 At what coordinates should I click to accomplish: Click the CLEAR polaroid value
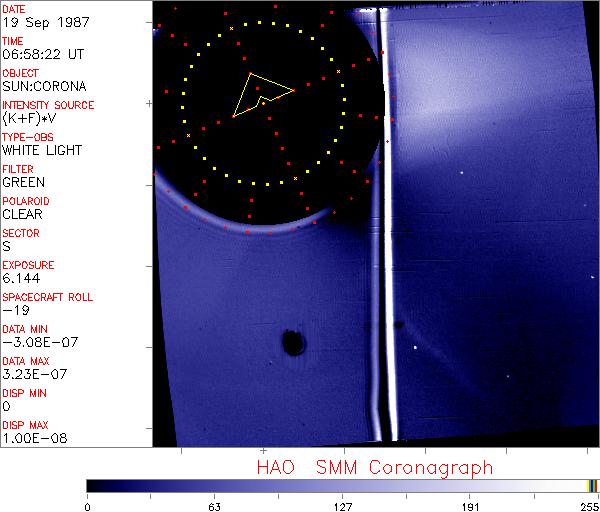(x=23, y=214)
